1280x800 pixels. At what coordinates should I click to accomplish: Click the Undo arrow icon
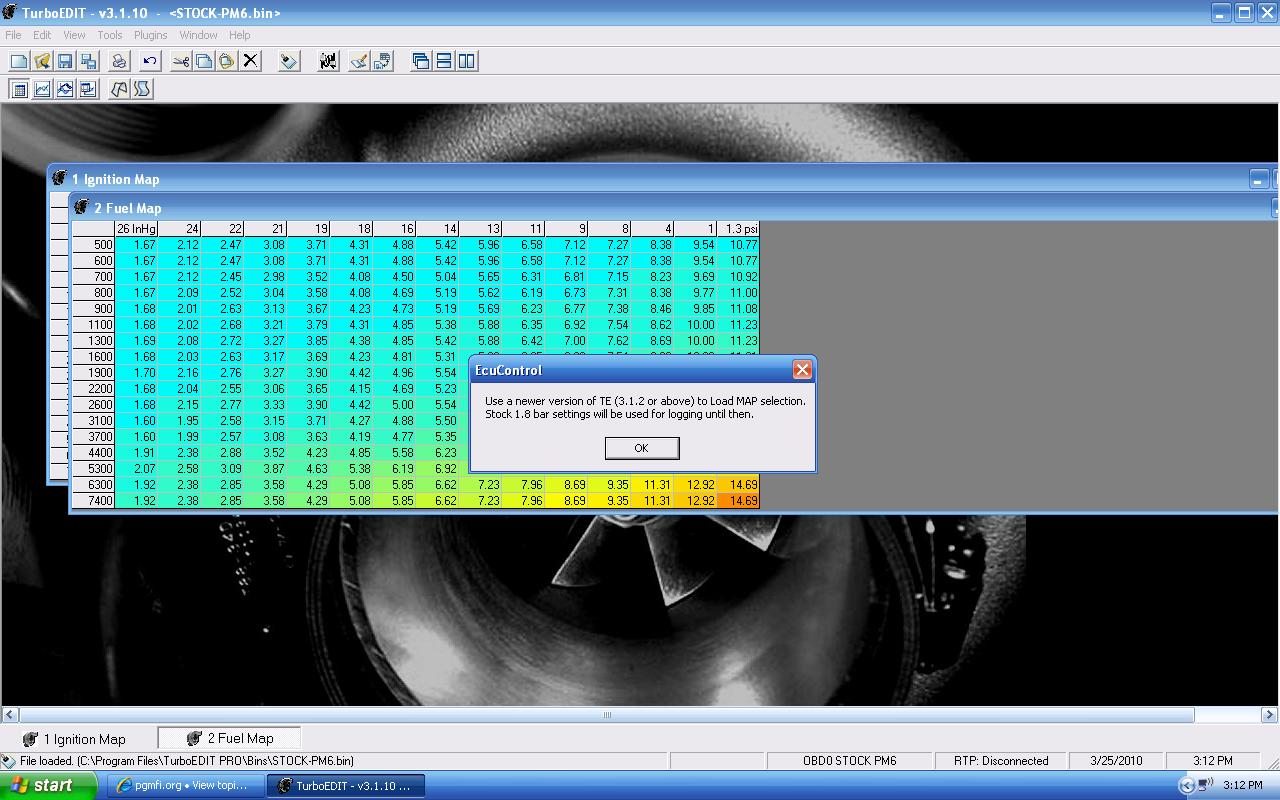pos(150,62)
